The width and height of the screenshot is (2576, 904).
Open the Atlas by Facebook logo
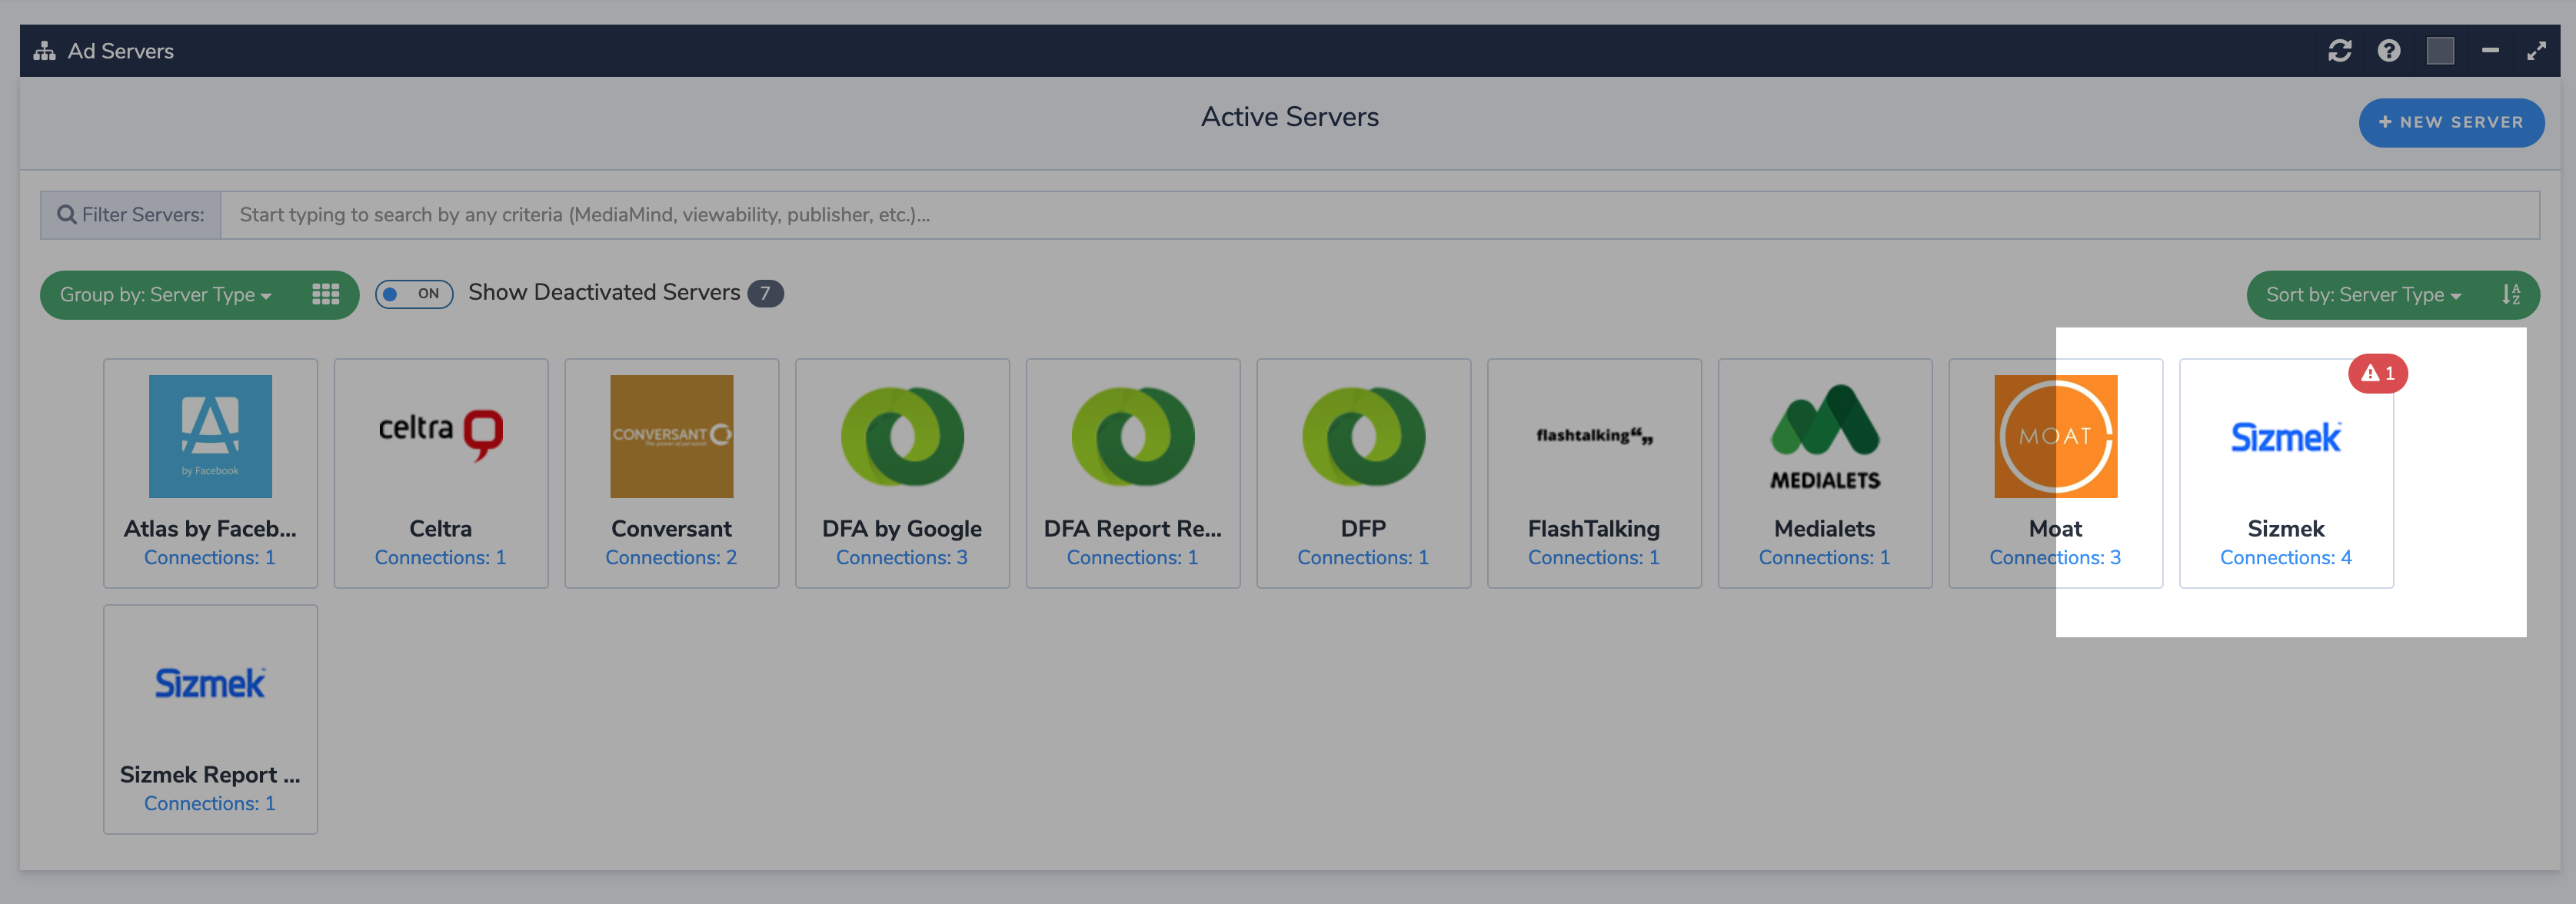210,436
